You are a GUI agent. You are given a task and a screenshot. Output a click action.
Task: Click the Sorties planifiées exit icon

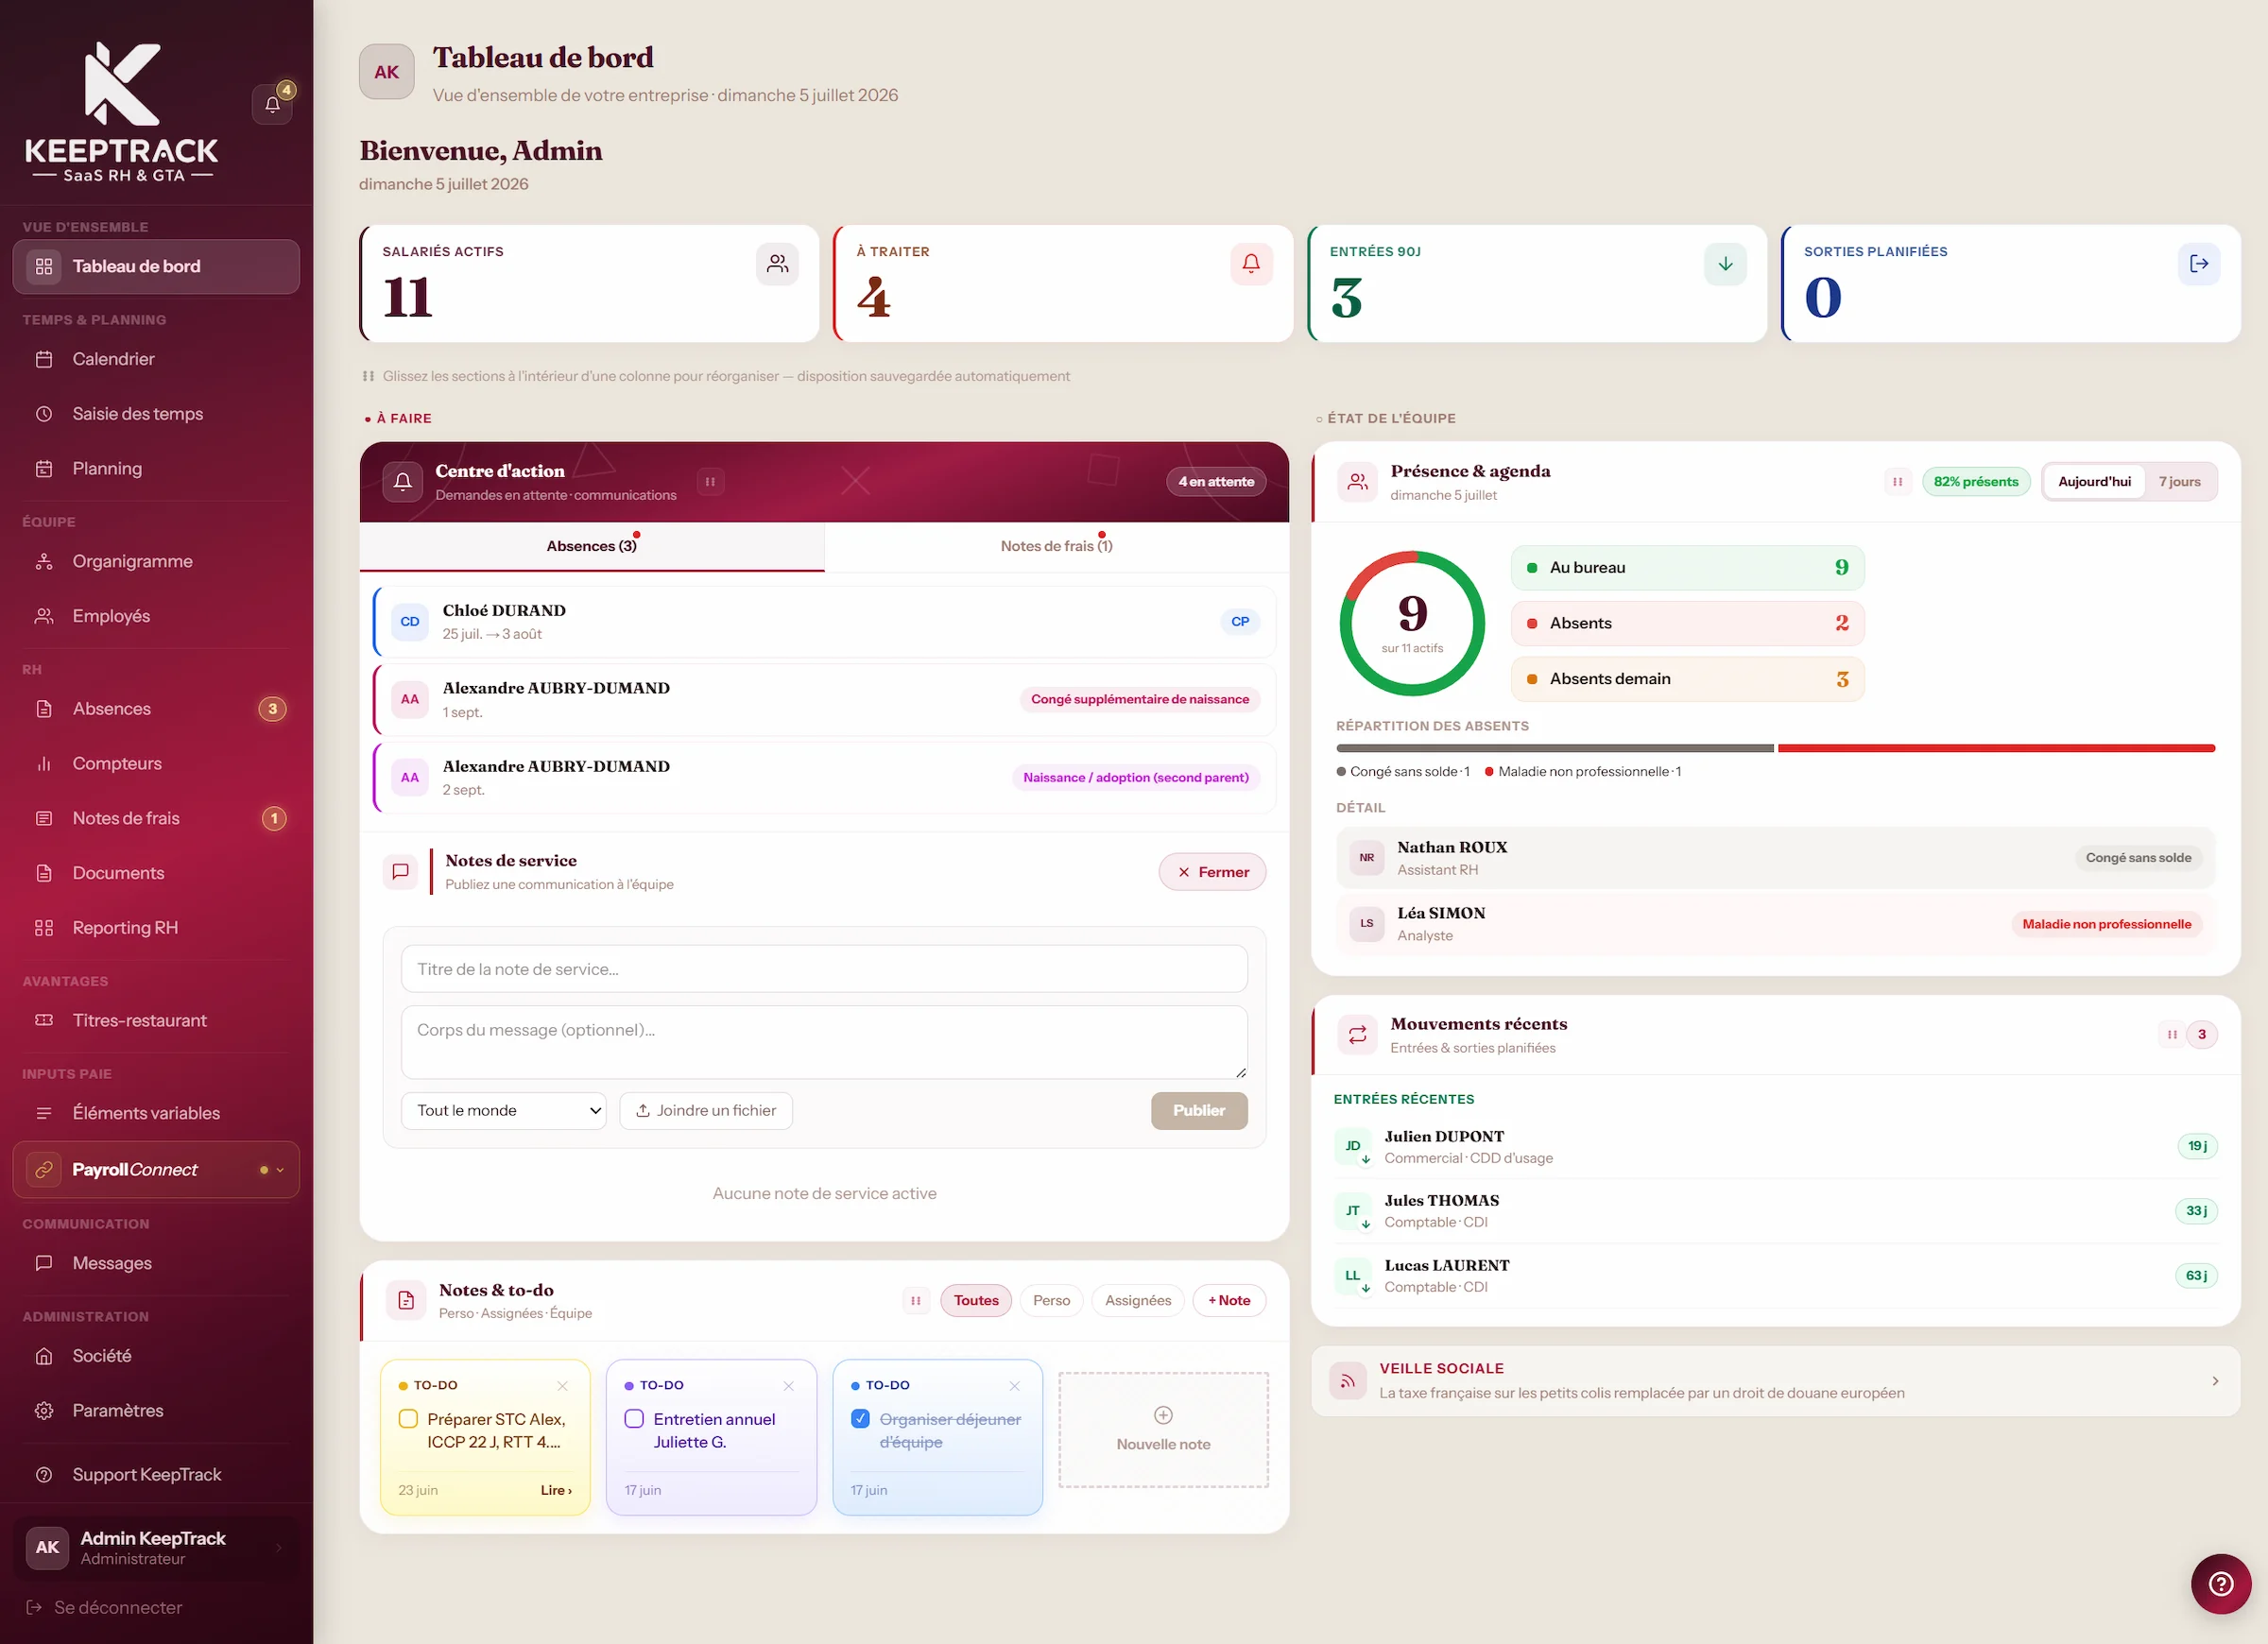2199,264
